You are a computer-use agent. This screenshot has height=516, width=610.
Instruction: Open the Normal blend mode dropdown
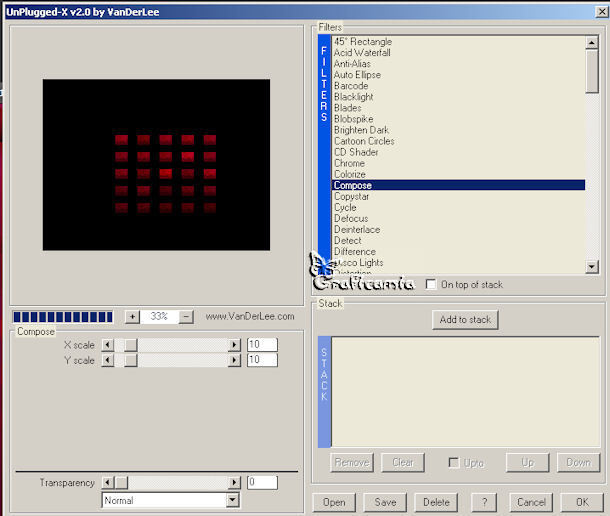(x=233, y=500)
